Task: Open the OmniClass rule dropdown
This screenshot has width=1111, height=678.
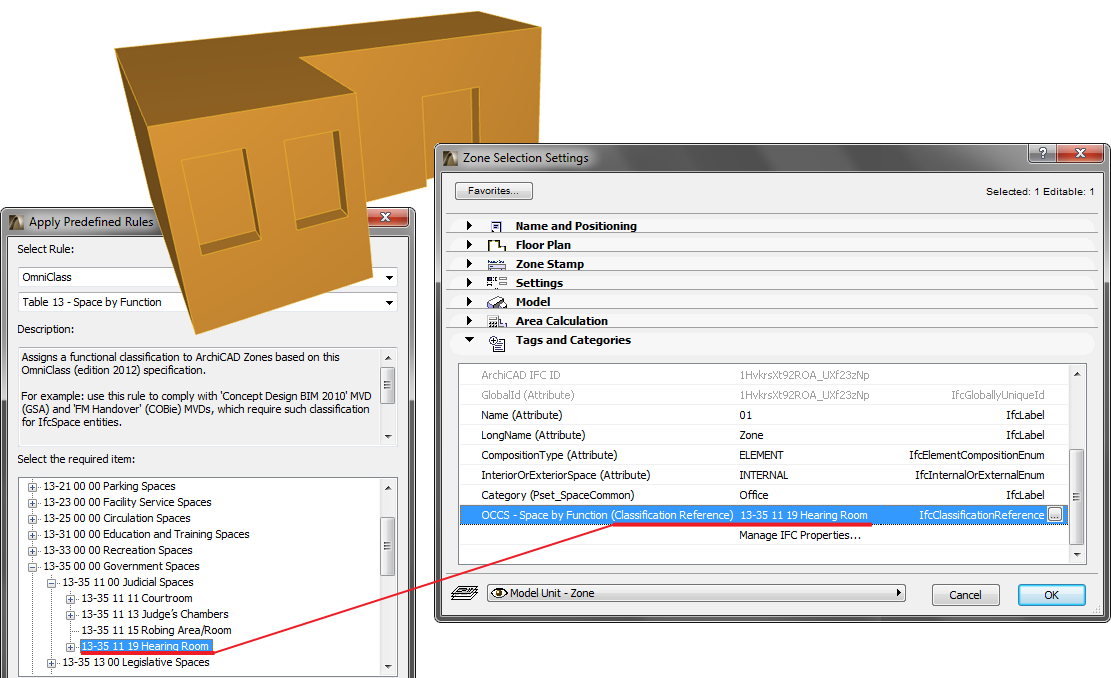Action: (389, 278)
